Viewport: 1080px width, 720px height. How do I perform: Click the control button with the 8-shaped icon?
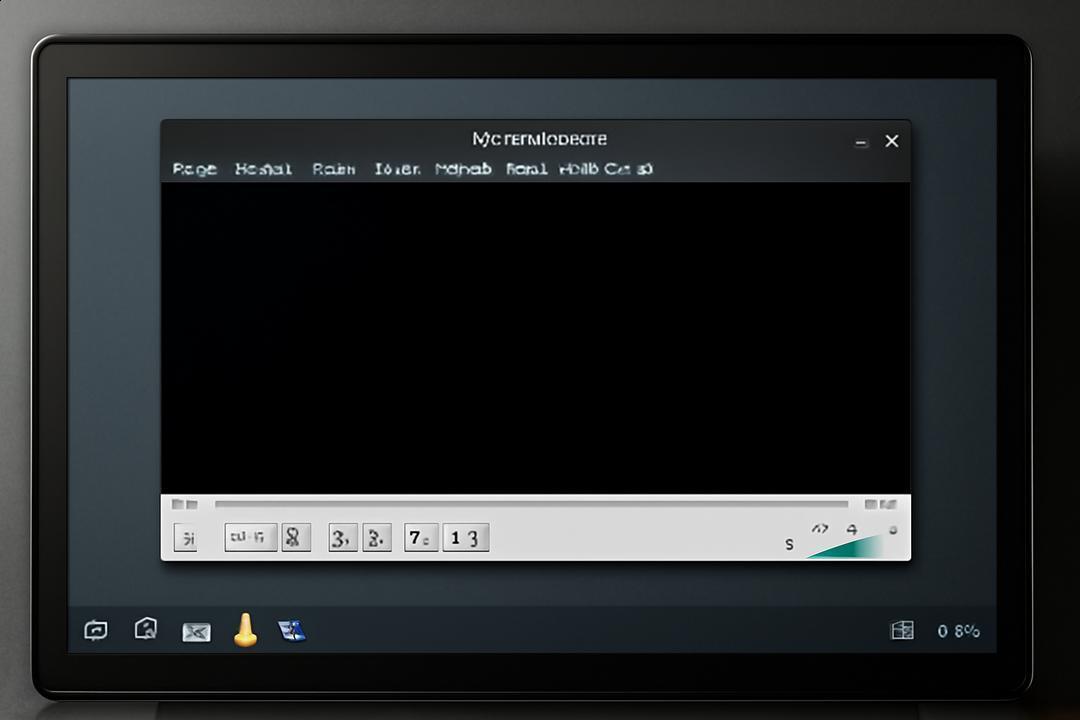coord(295,537)
